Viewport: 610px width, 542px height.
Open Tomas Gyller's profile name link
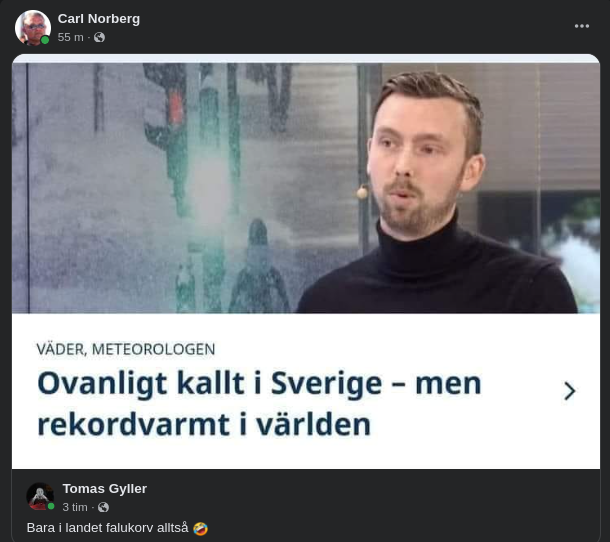105,489
